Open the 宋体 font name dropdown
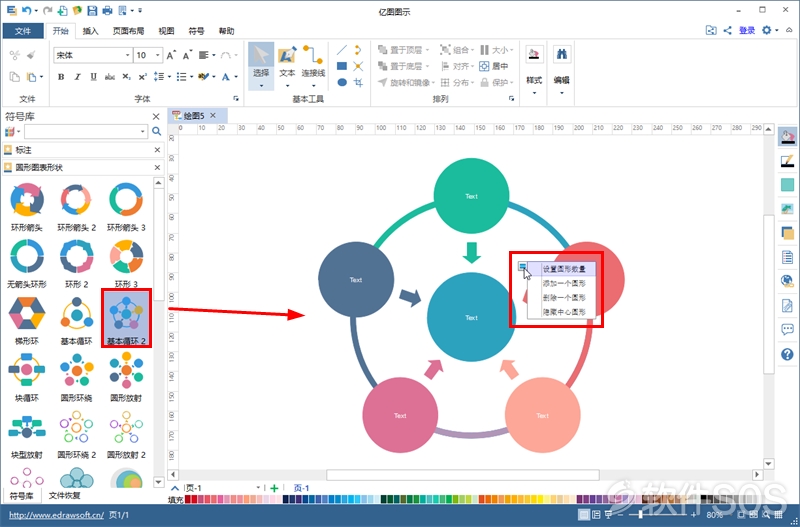The height and width of the screenshot is (527, 800). 128,55
